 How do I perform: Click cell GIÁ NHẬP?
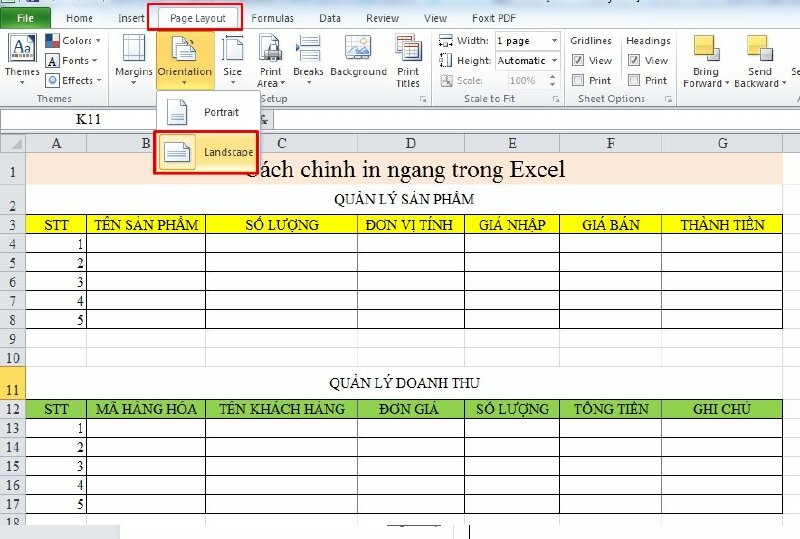pos(512,225)
